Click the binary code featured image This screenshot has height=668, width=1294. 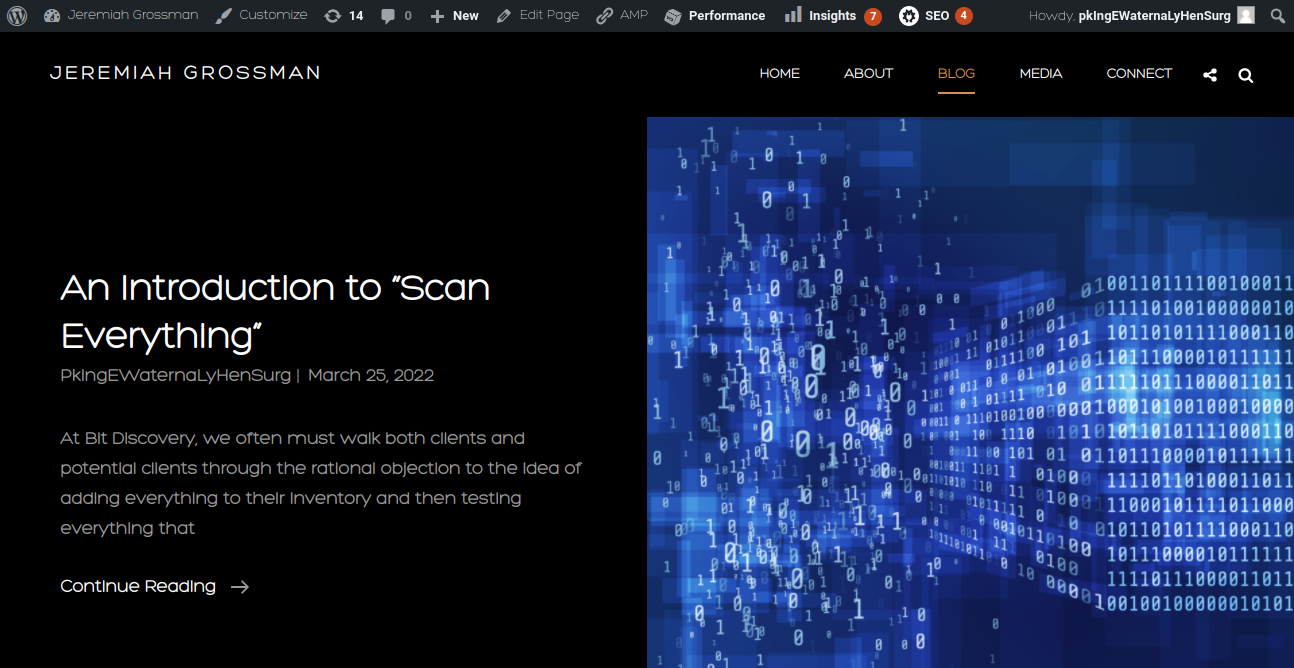tap(970, 392)
